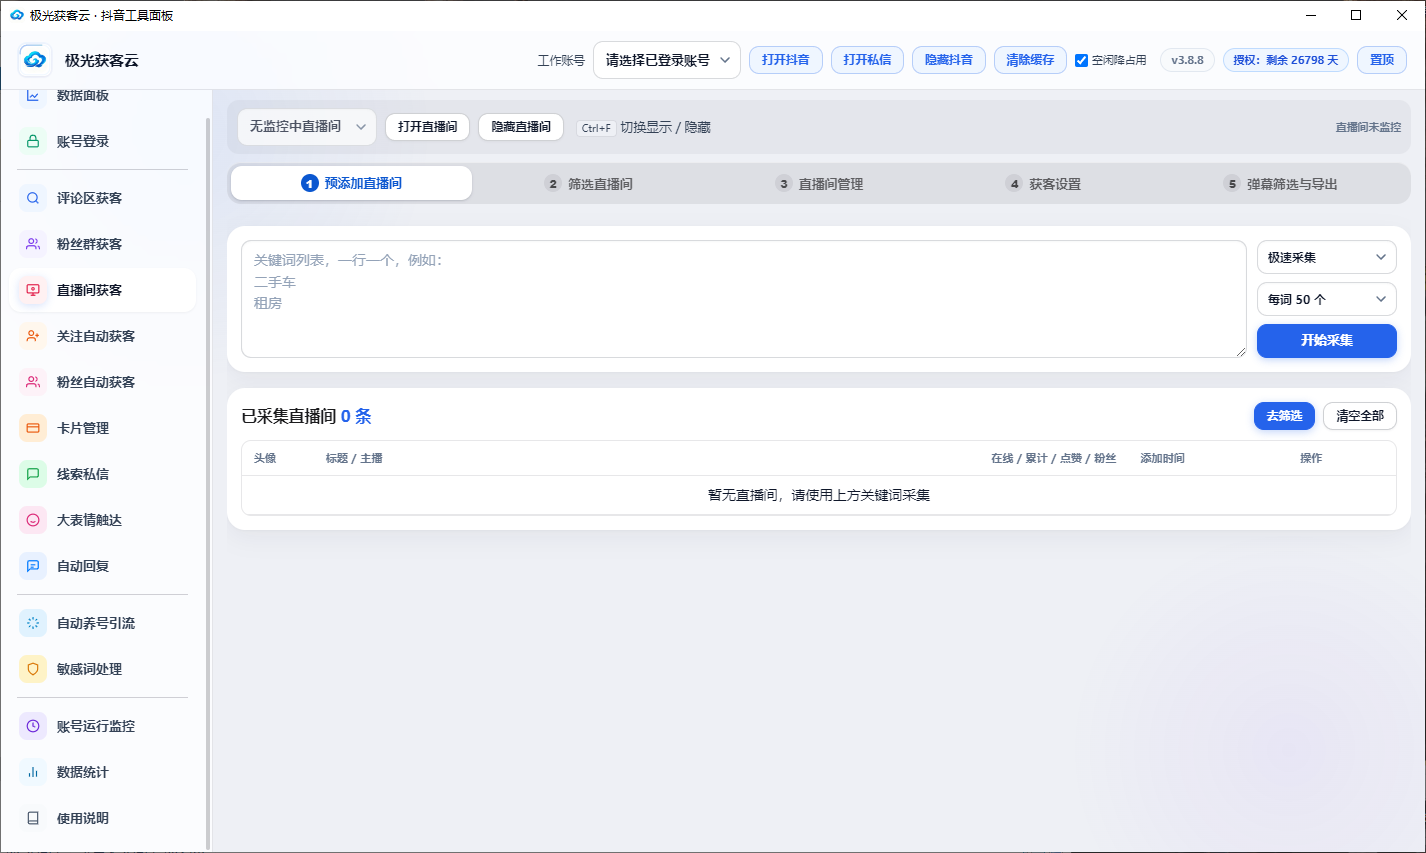Viewport: 1426px width, 853px height.
Task: Click the 头像 column header
Action: (x=265, y=458)
